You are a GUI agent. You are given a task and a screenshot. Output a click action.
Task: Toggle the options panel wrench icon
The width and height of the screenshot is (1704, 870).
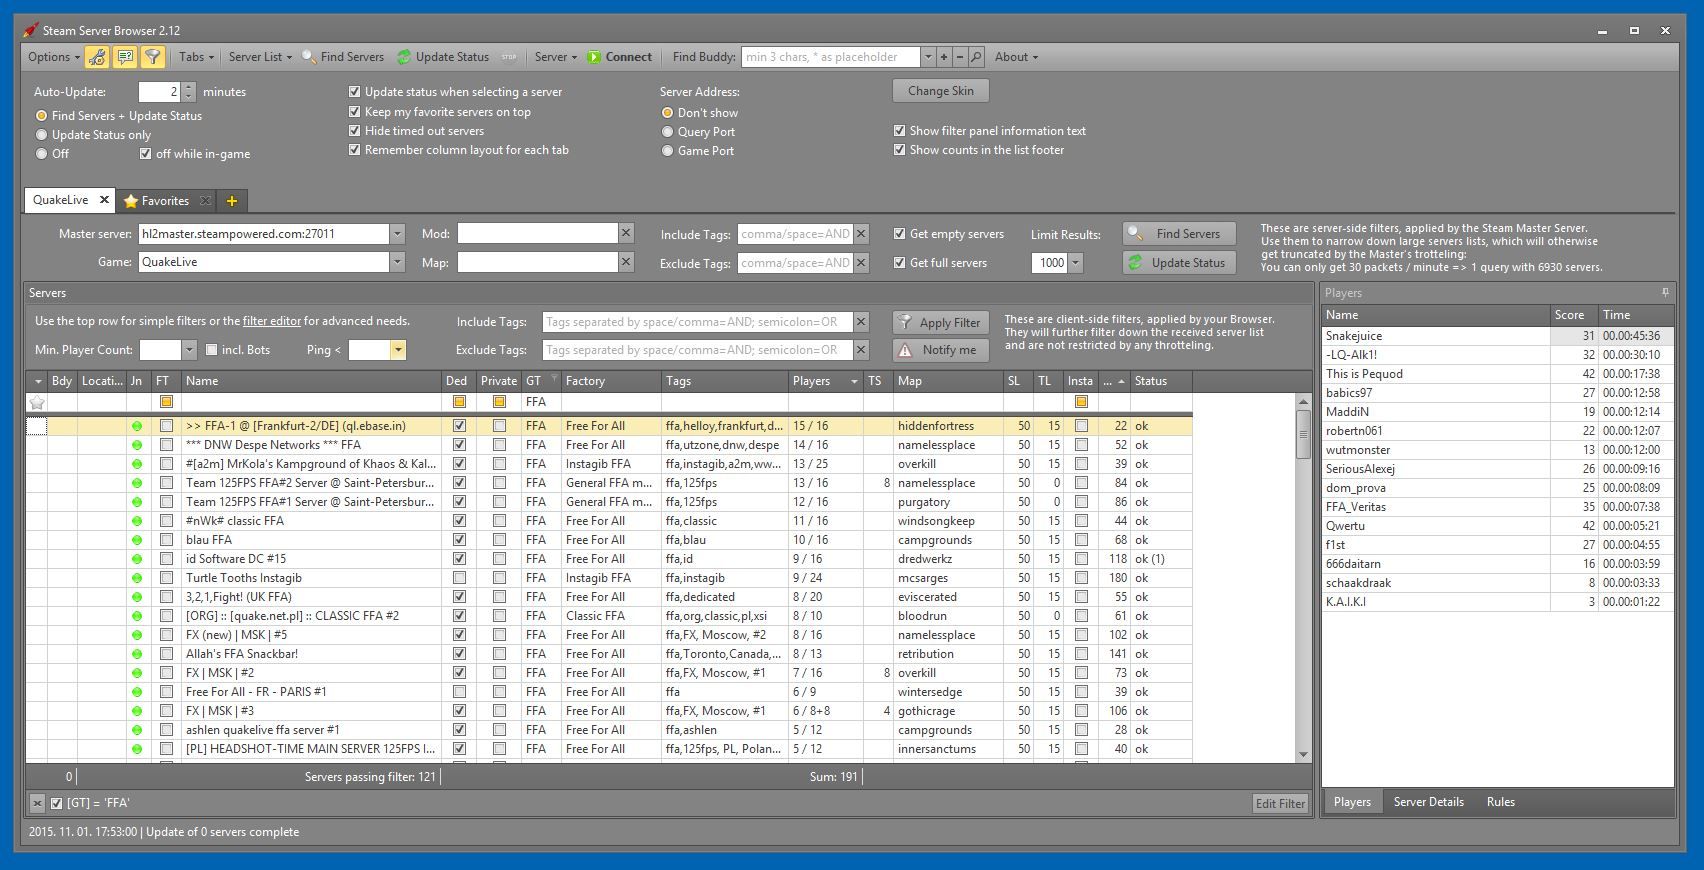pyautogui.click(x=97, y=57)
